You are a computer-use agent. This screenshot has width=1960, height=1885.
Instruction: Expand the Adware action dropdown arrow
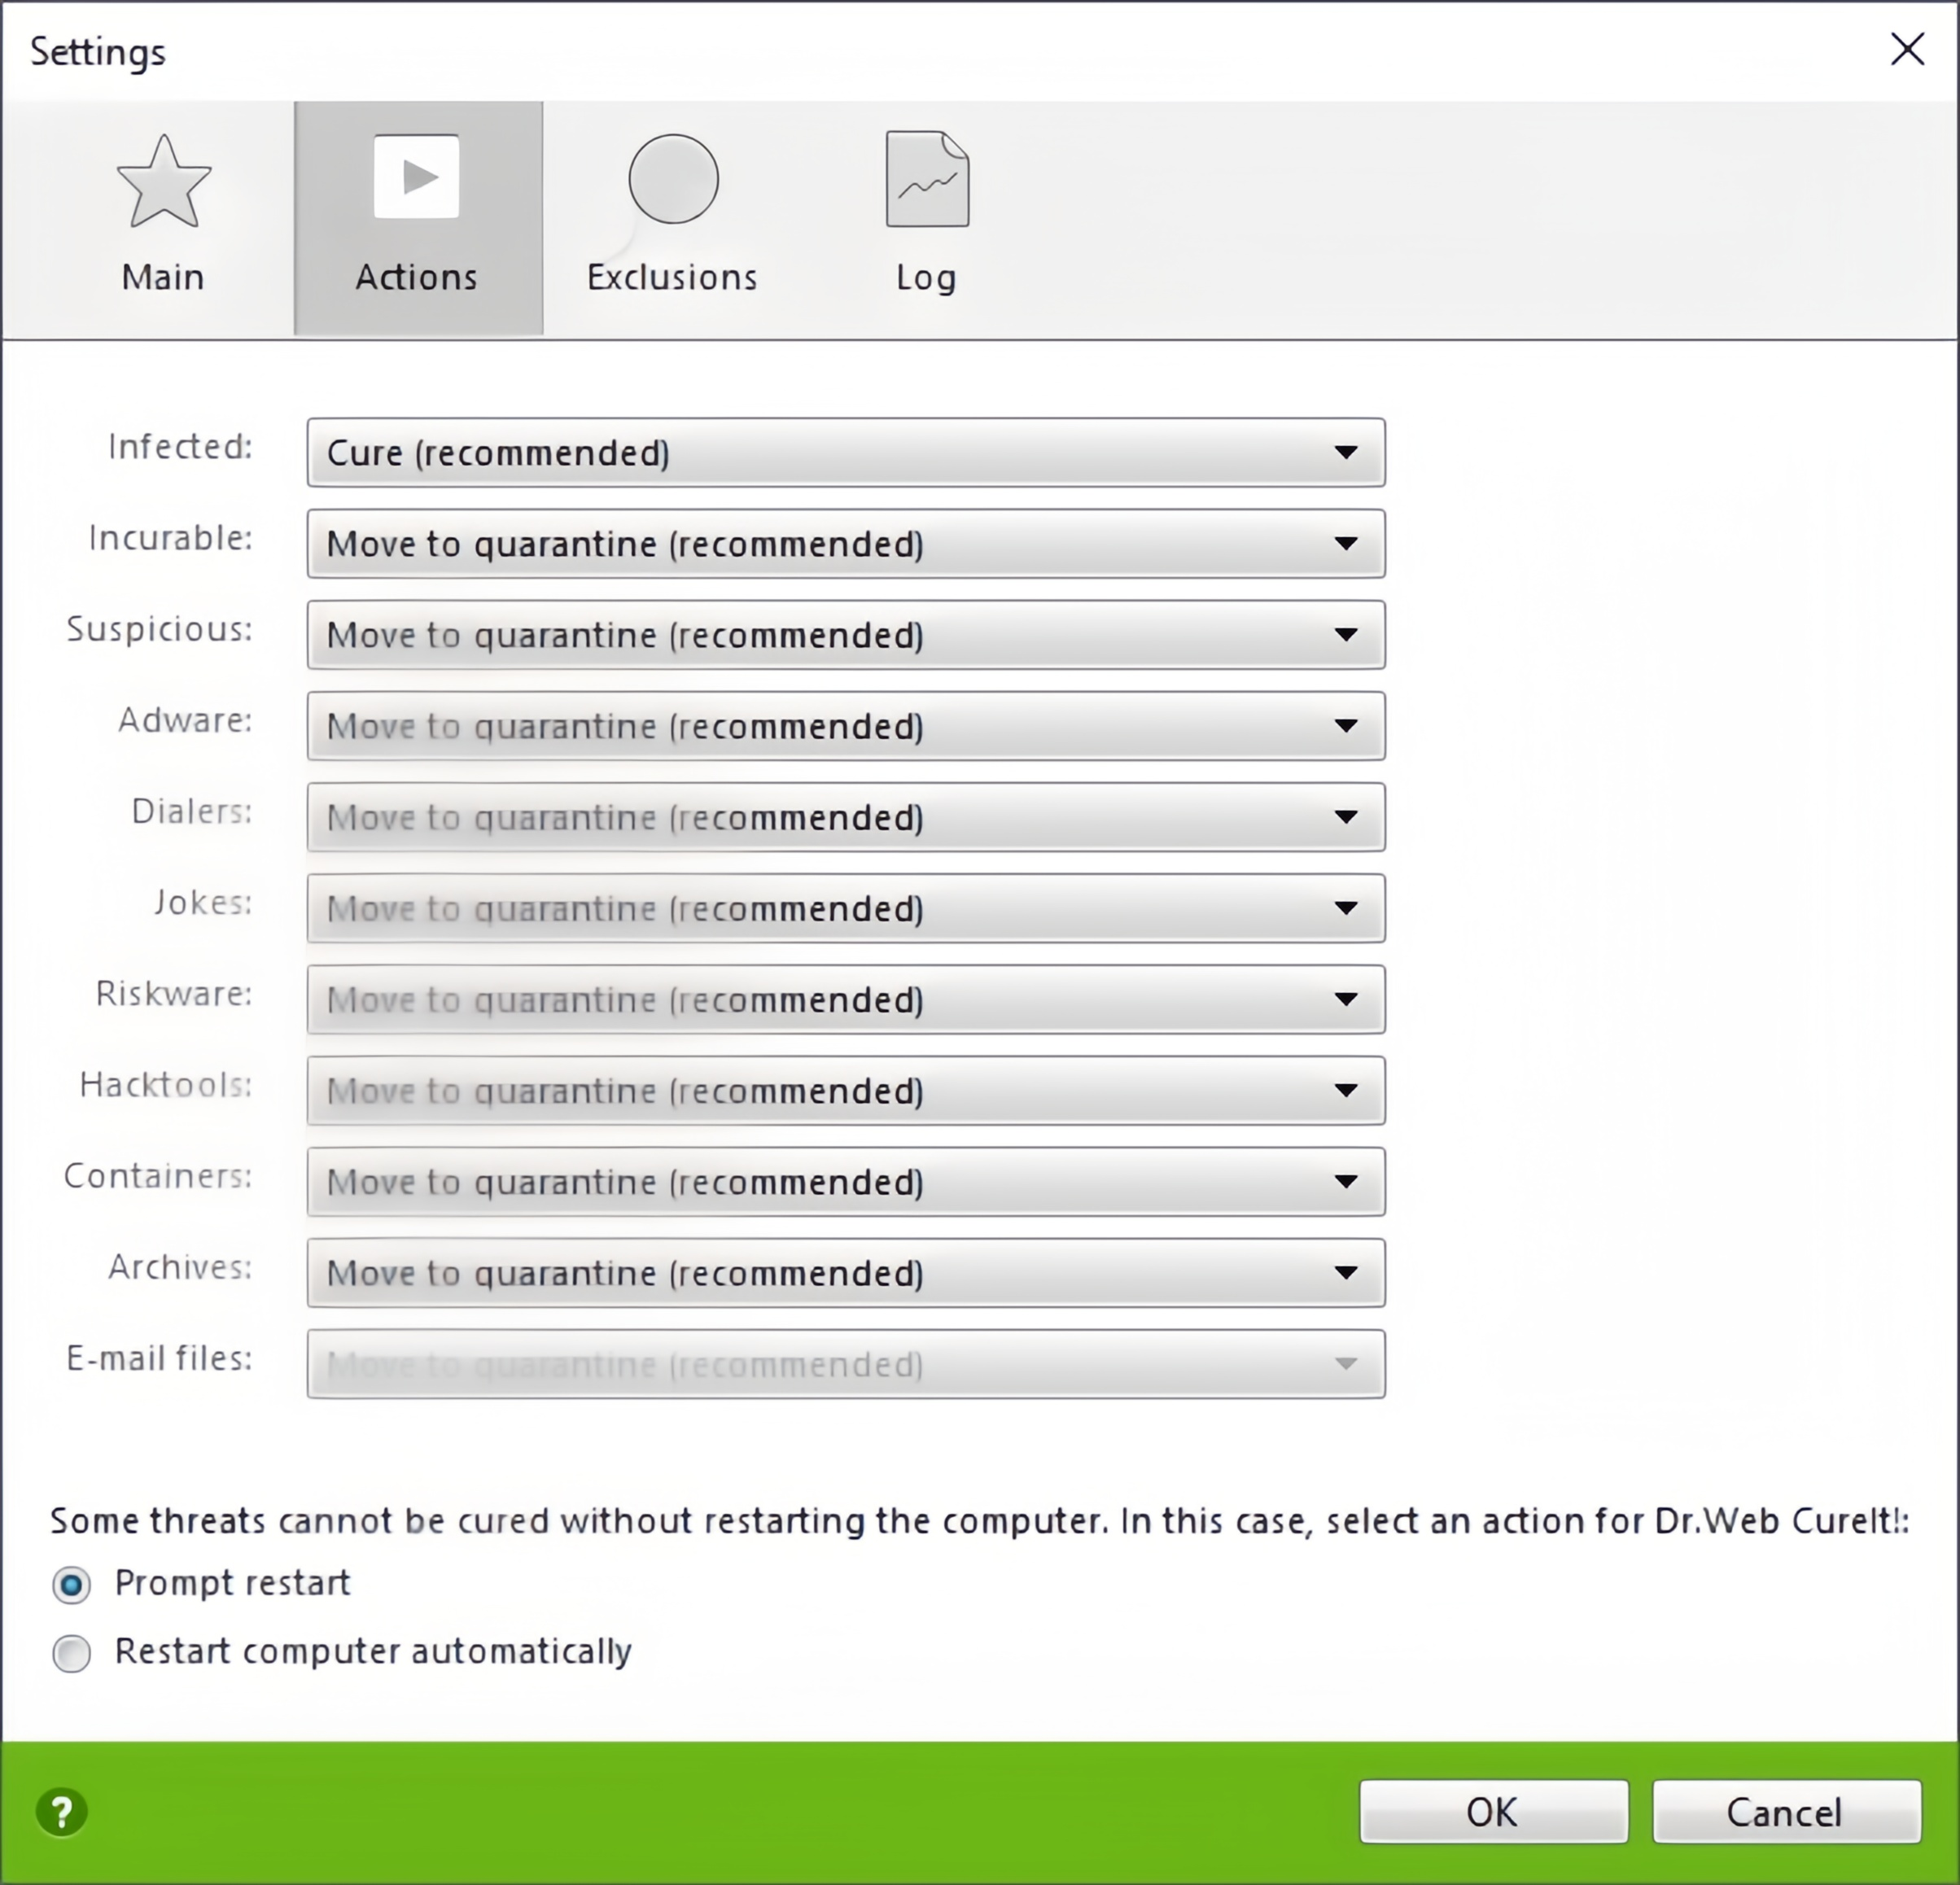1346,726
